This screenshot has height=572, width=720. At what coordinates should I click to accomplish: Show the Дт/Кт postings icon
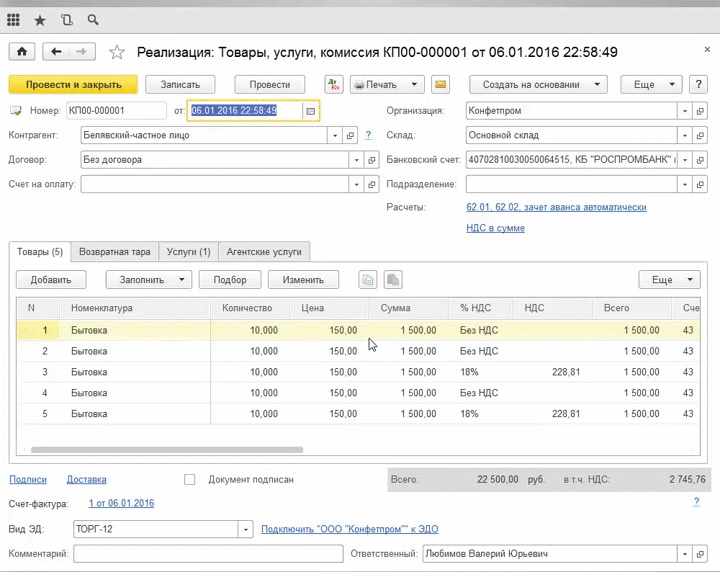[x=334, y=85]
